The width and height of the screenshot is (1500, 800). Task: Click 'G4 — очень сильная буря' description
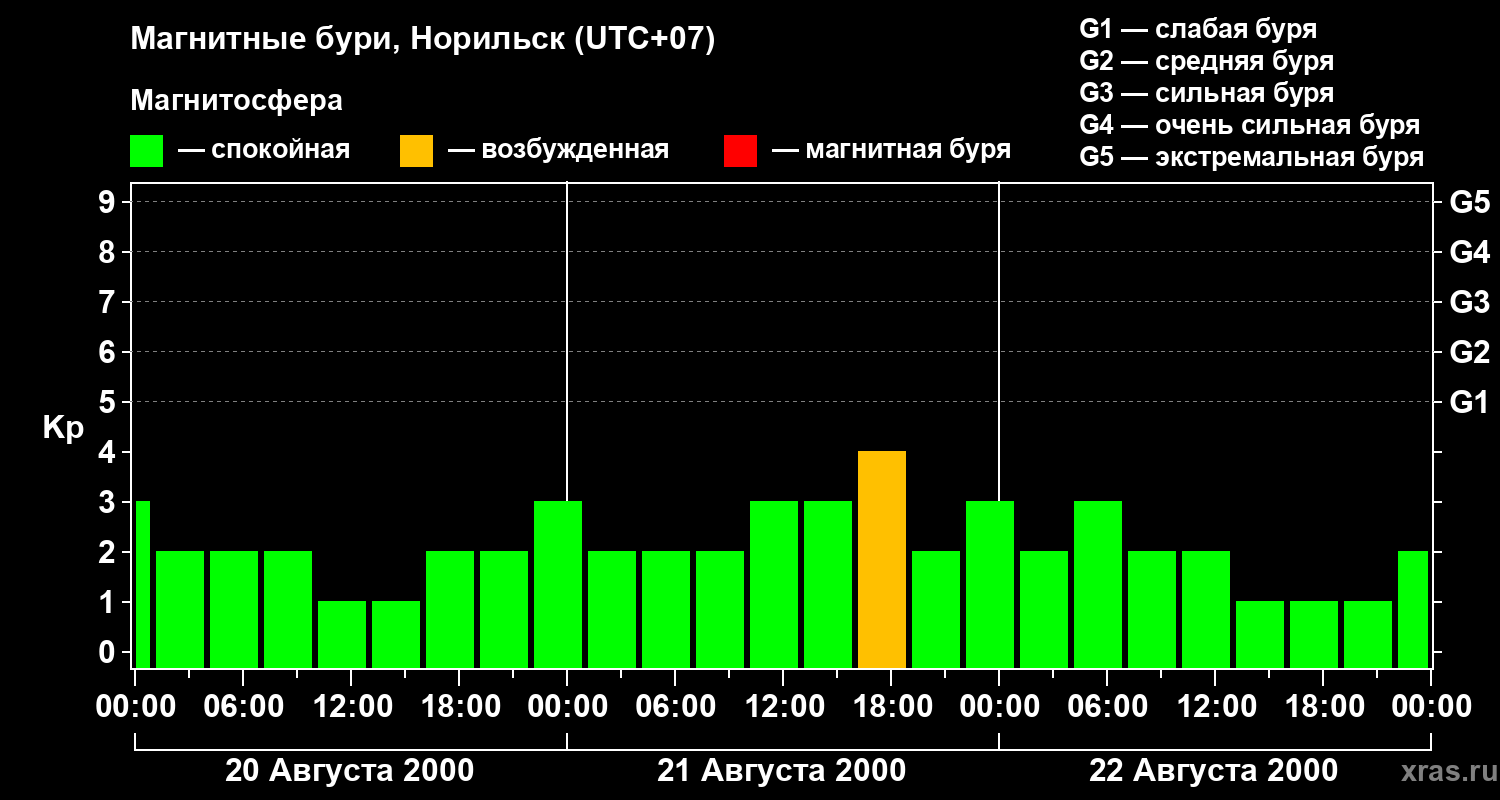(x=1250, y=125)
